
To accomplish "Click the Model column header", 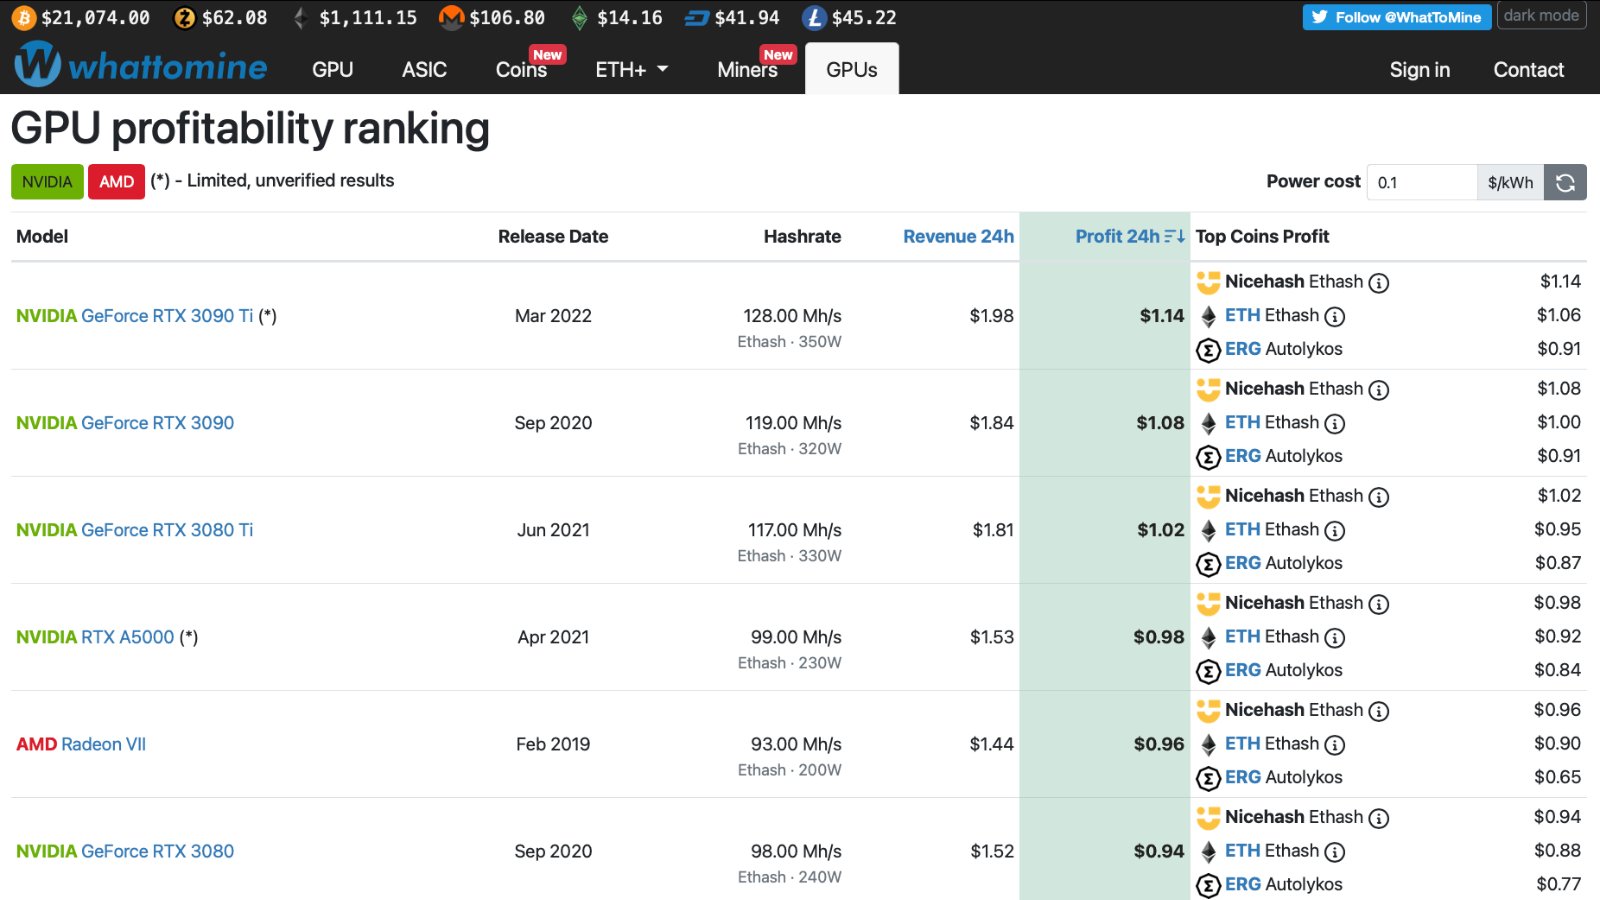I will [42, 237].
